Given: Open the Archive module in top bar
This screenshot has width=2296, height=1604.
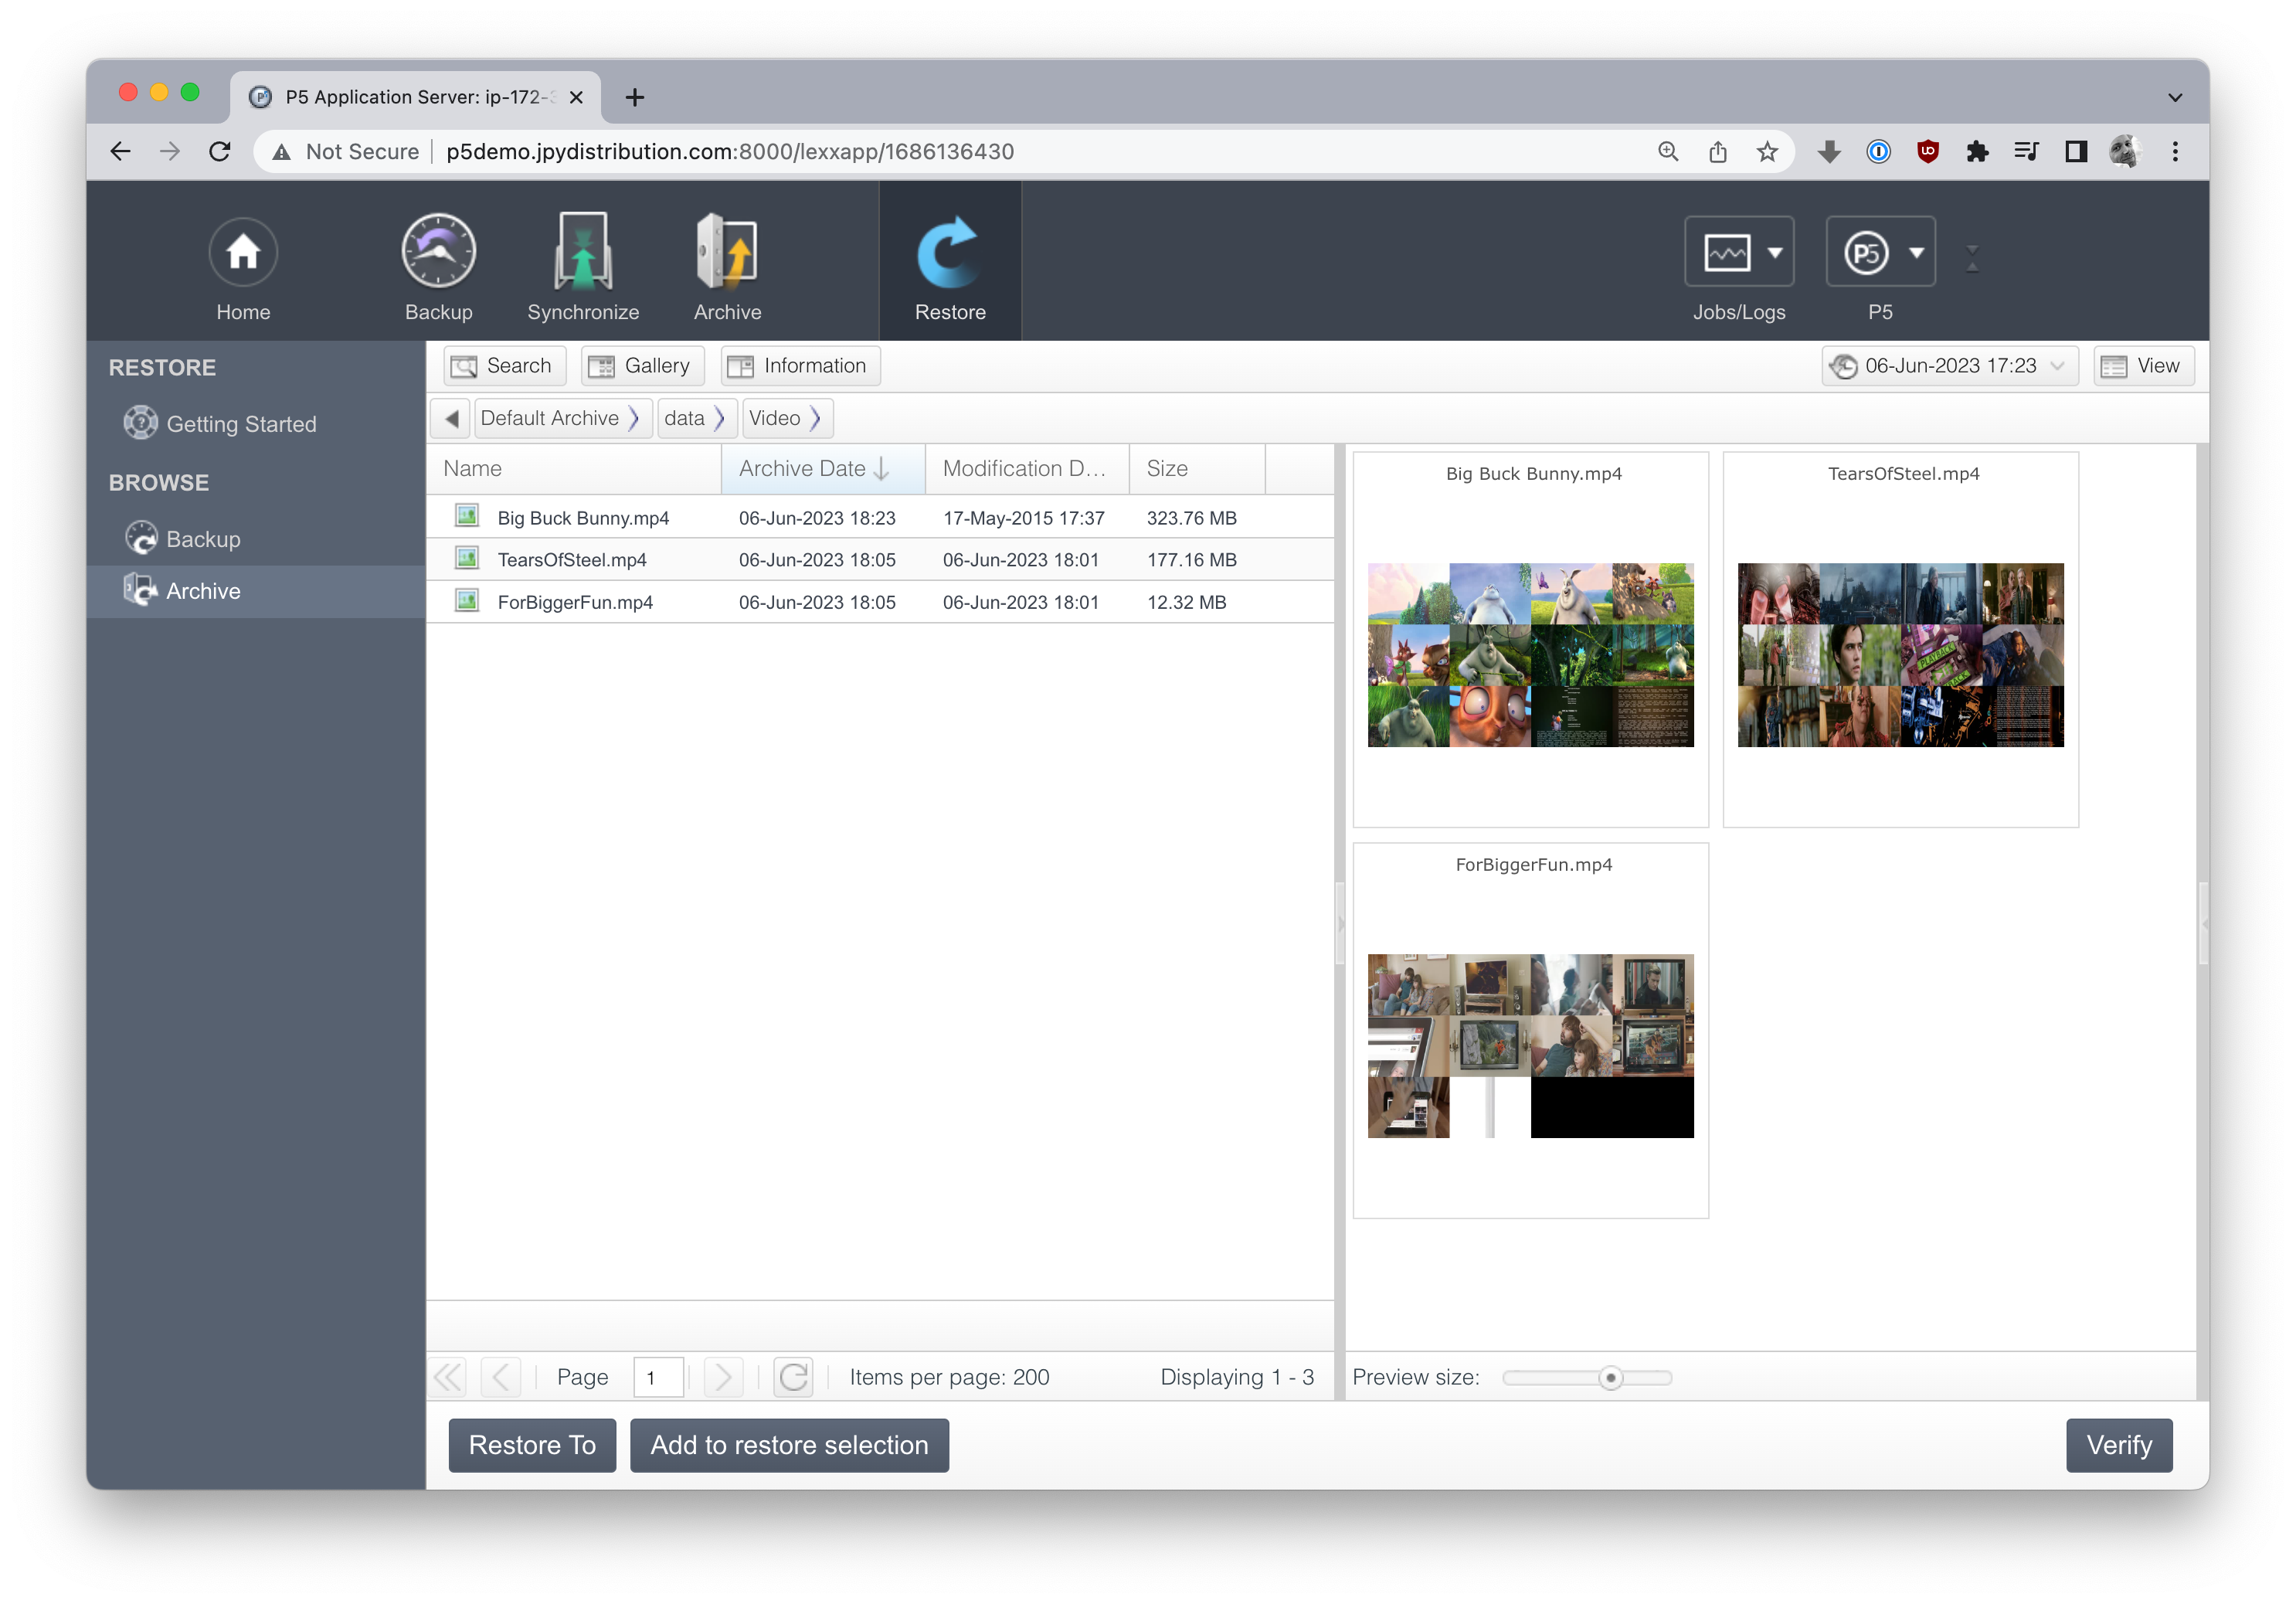Looking at the screenshot, I should click(x=727, y=268).
